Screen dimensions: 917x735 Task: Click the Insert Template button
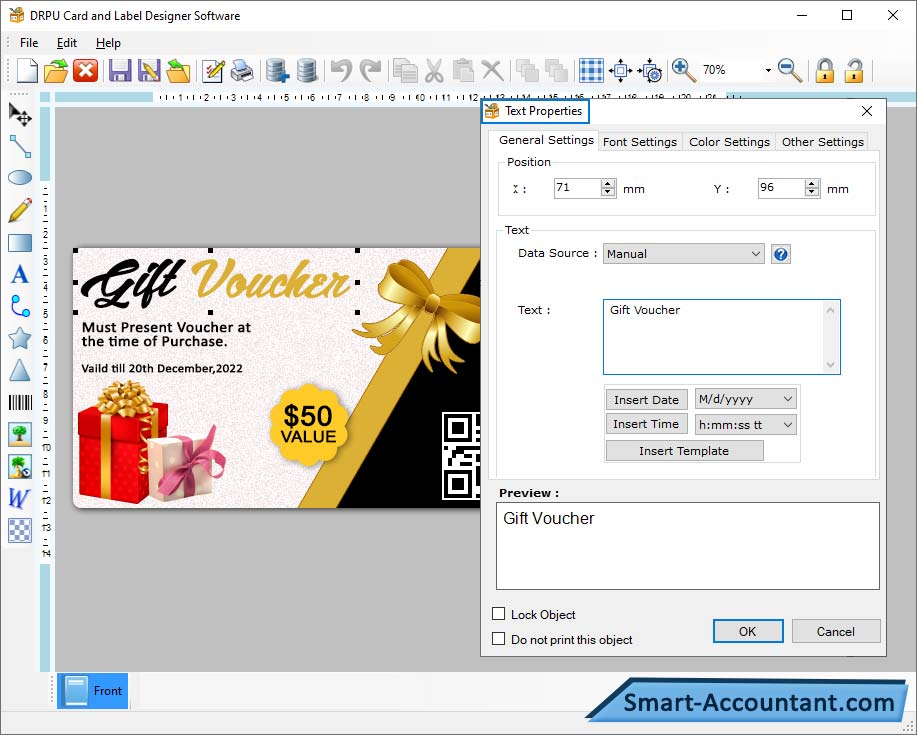click(x=684, y=451)
